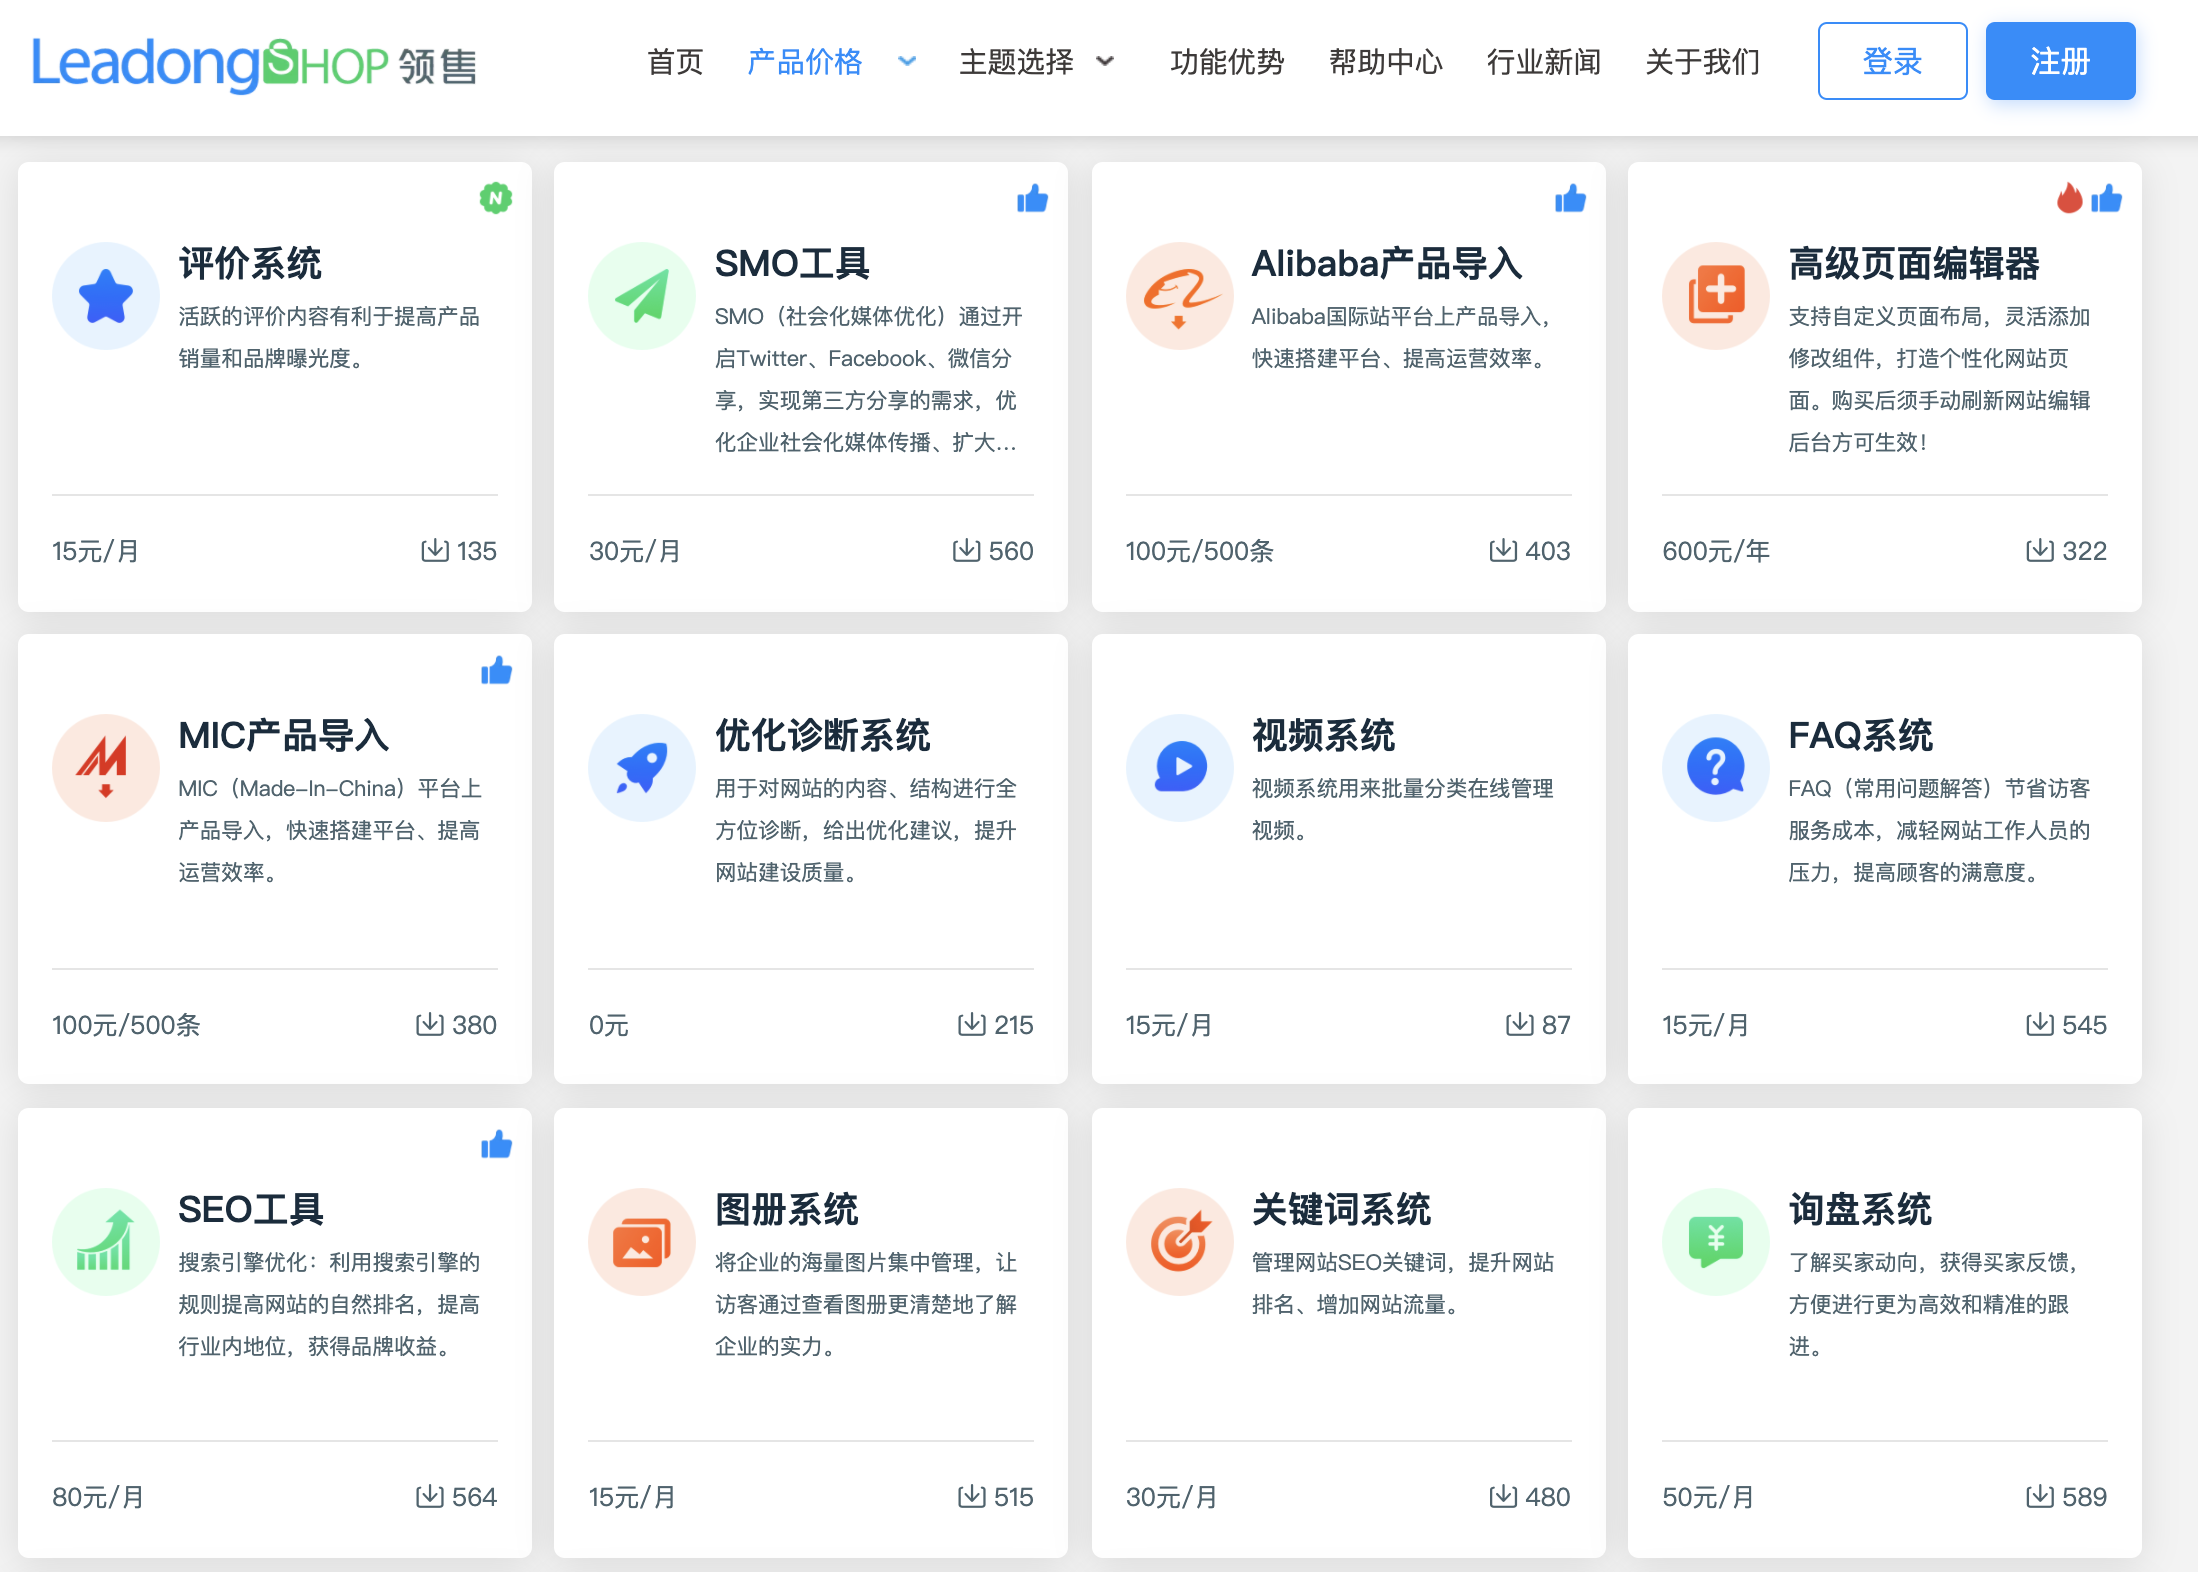The image size is (2198, 1572).
Task: Click the 登录 button
Action: coord(1892,61)
